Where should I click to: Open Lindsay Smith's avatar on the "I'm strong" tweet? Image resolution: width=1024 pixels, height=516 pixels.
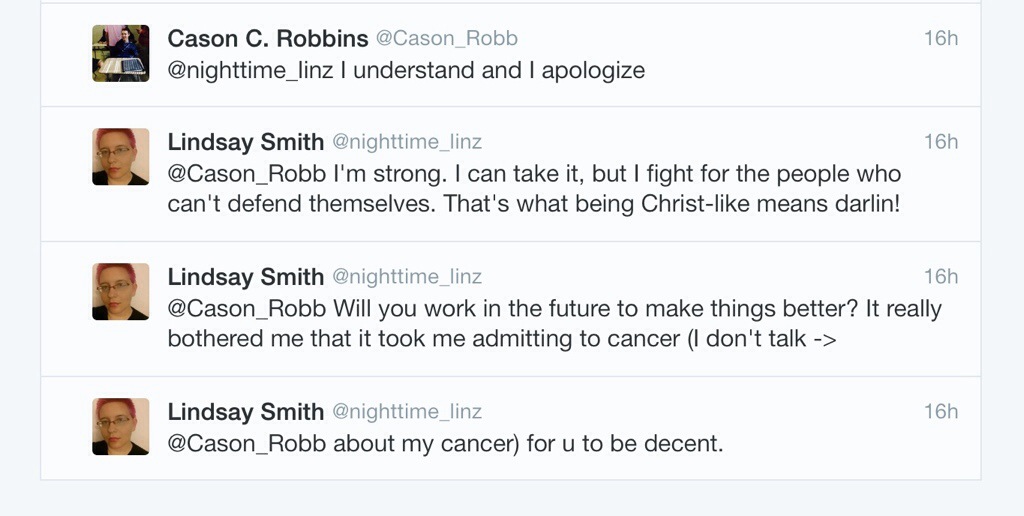pyautogui.click(x=121, y=157)
